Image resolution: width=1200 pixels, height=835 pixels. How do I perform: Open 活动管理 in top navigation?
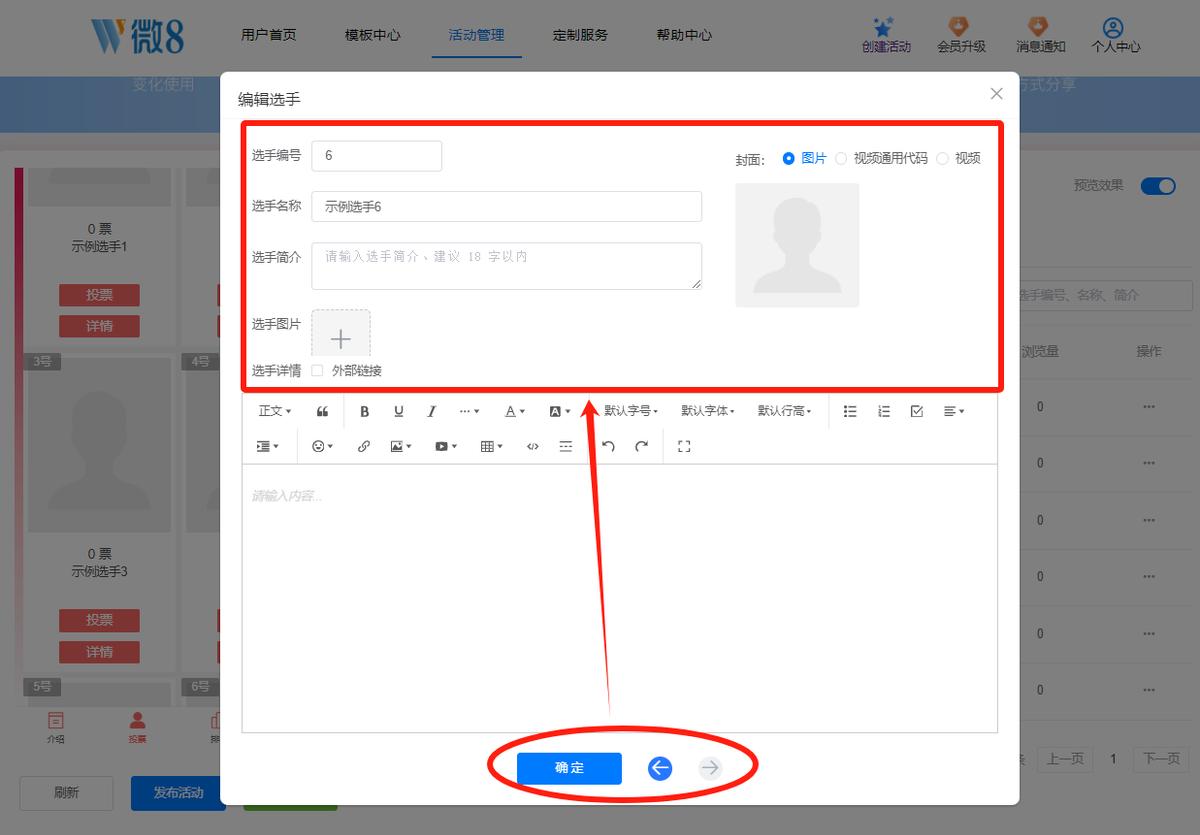coord(477,34)
